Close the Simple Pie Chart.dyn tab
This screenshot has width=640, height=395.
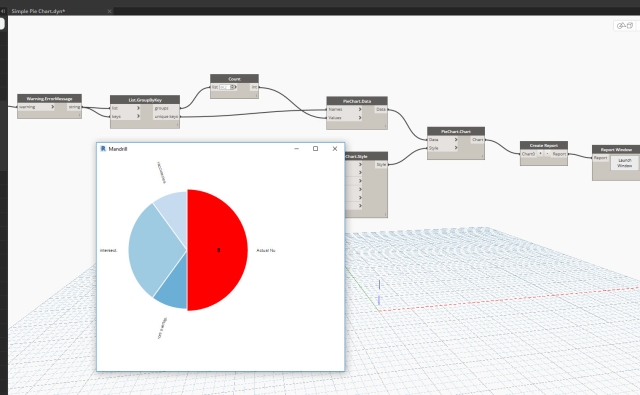109,11
